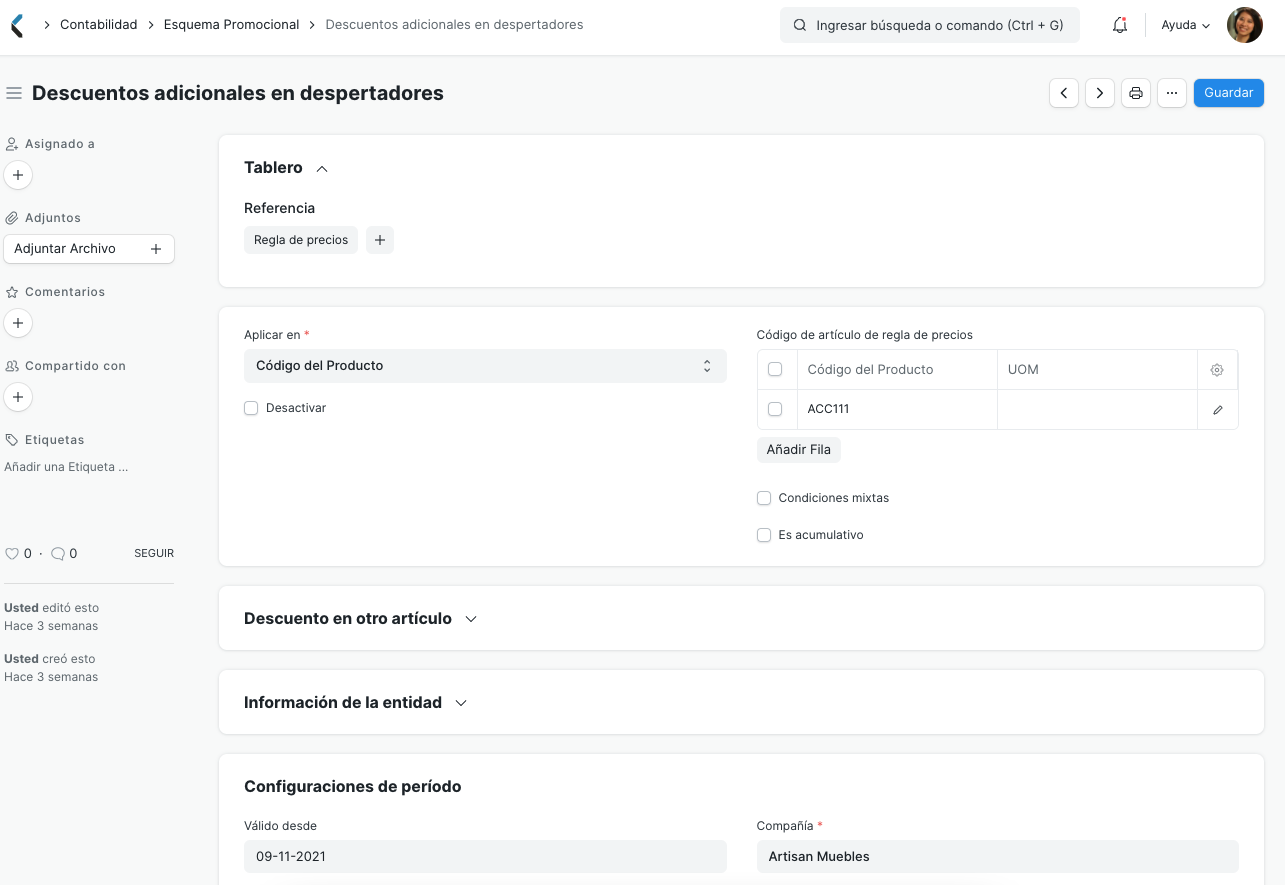
Task: Like the document heart icon
Action: 12,553
